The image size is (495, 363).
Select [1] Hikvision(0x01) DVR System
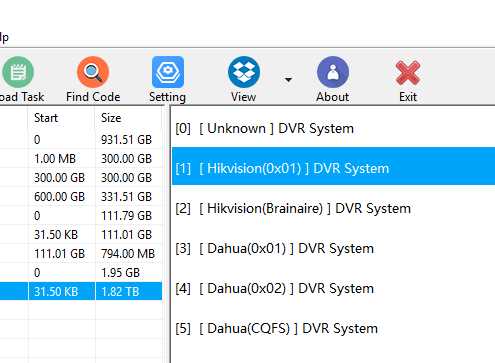pyautogui.click(x=333, y=166)
